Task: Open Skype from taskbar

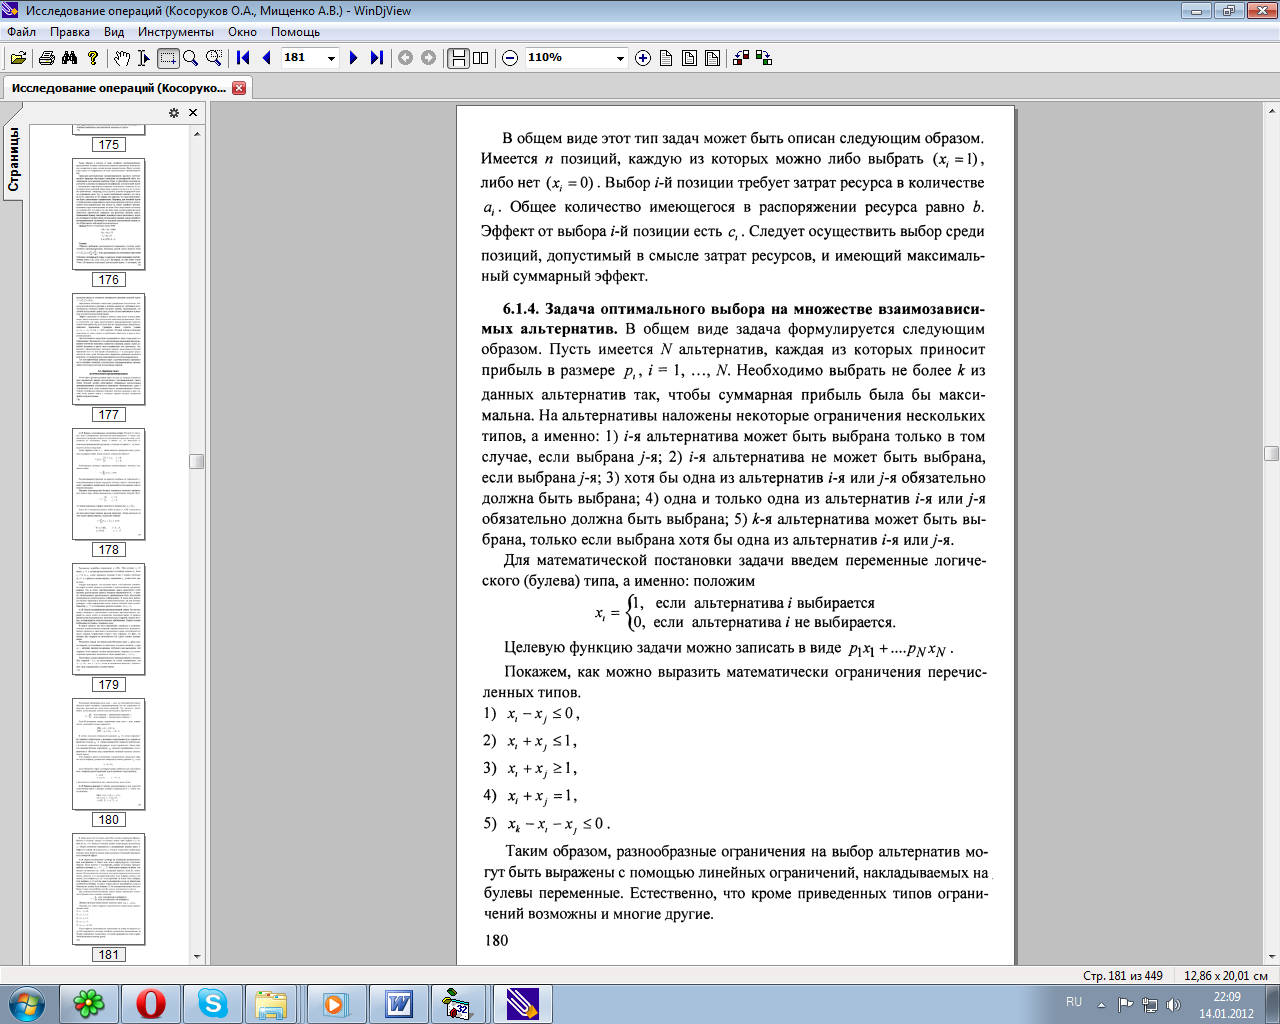Action: pos(213,1003)
